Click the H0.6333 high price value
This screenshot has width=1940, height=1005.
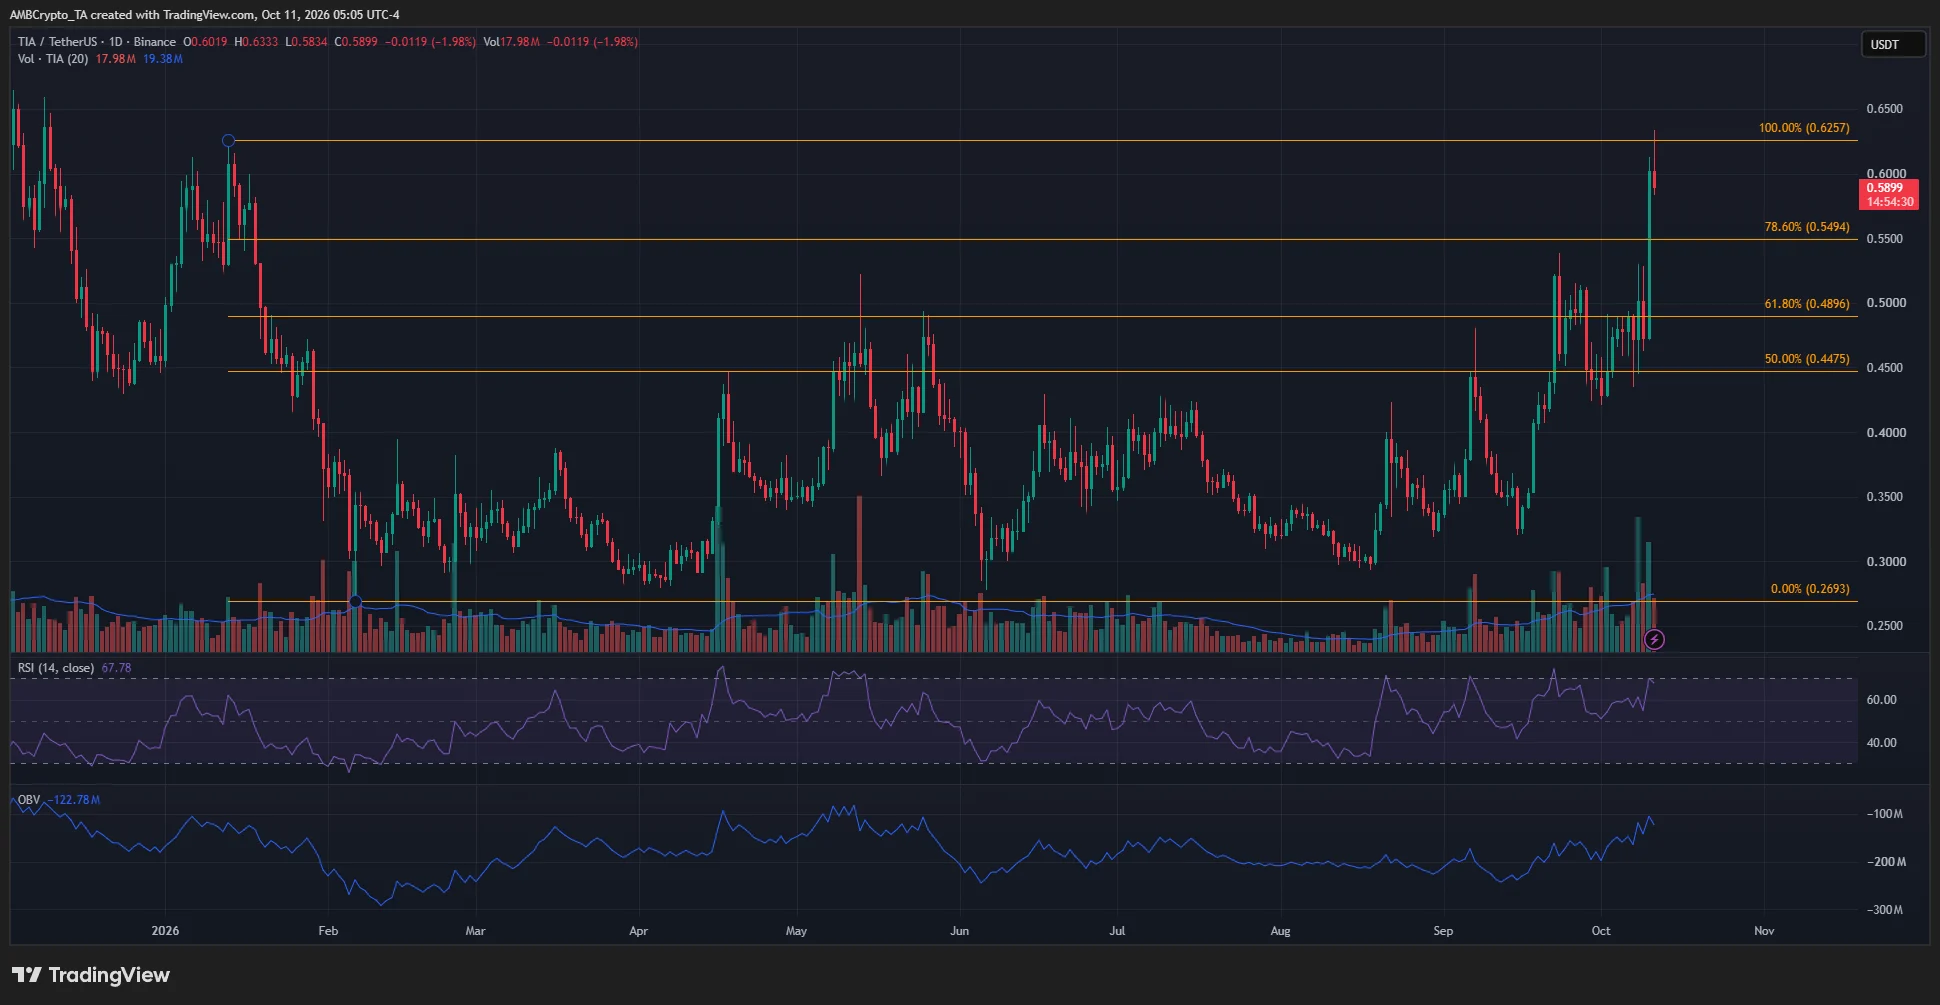(257, 42)
